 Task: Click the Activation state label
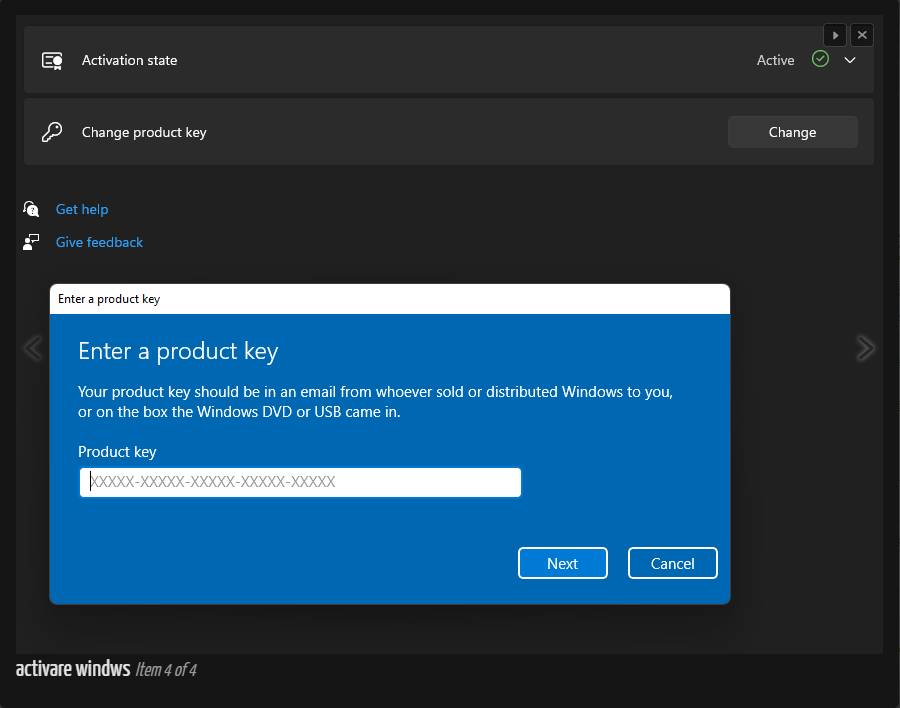coord(130,60)
